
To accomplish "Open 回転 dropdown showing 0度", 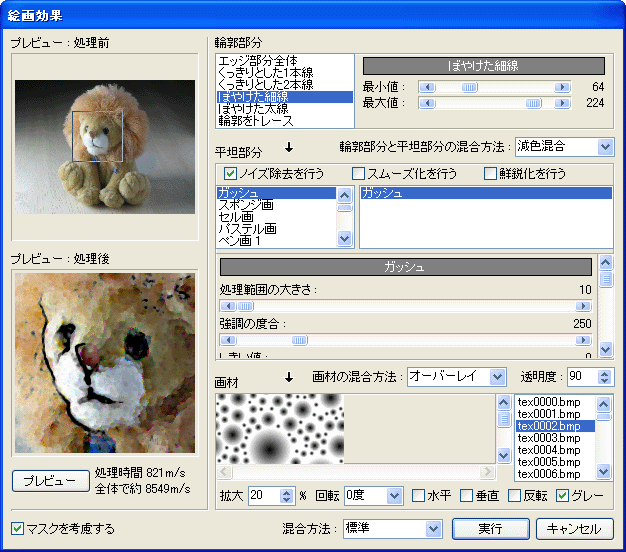I will [394, 496].
